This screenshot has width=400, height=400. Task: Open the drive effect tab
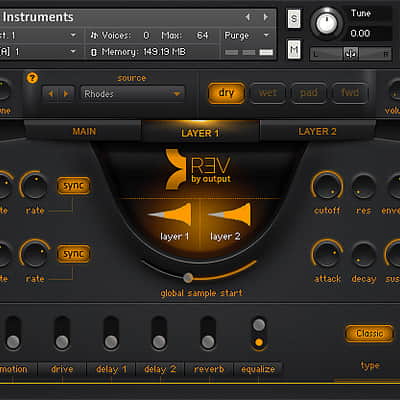[x=62, y=369]
